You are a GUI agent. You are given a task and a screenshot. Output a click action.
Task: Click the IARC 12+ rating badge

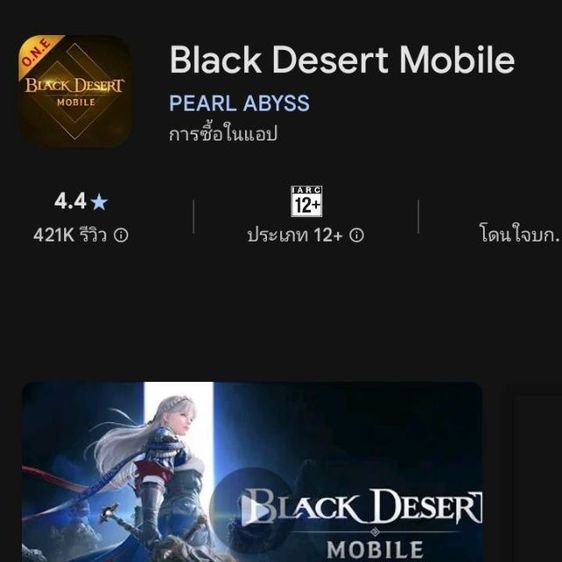coord(306,201)
